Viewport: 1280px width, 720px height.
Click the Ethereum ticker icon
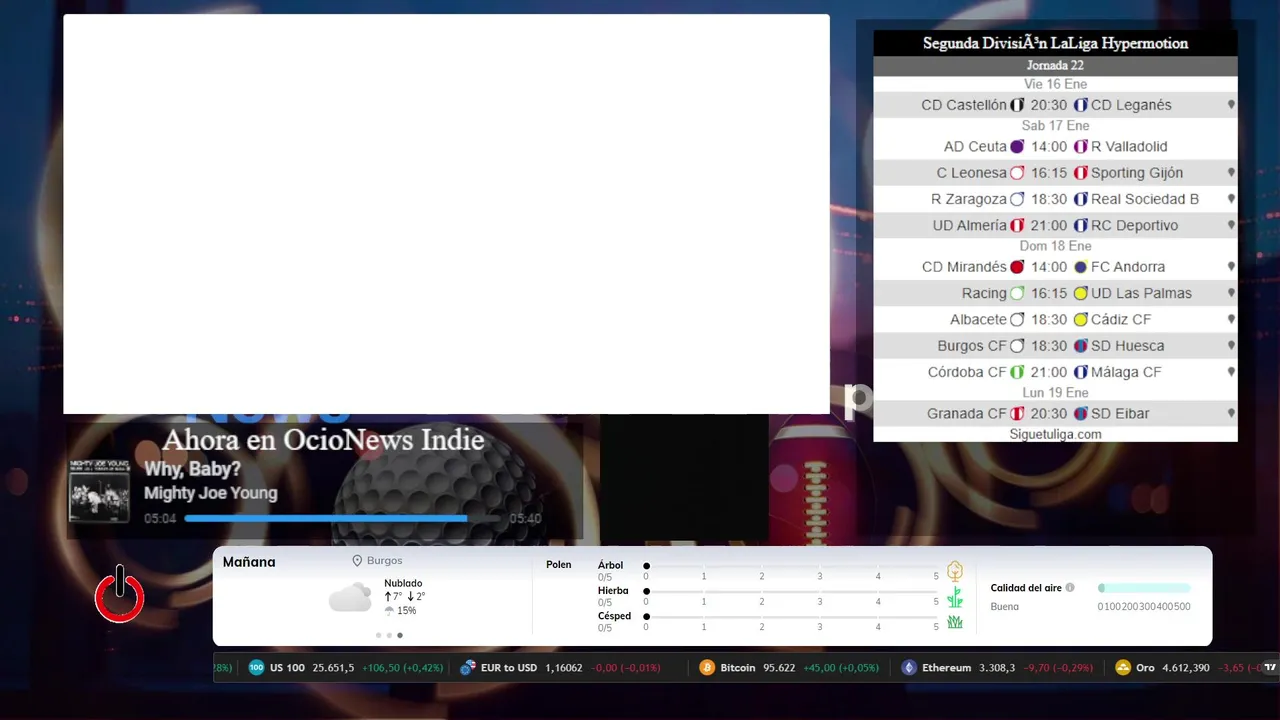click(x=908, y=668)
